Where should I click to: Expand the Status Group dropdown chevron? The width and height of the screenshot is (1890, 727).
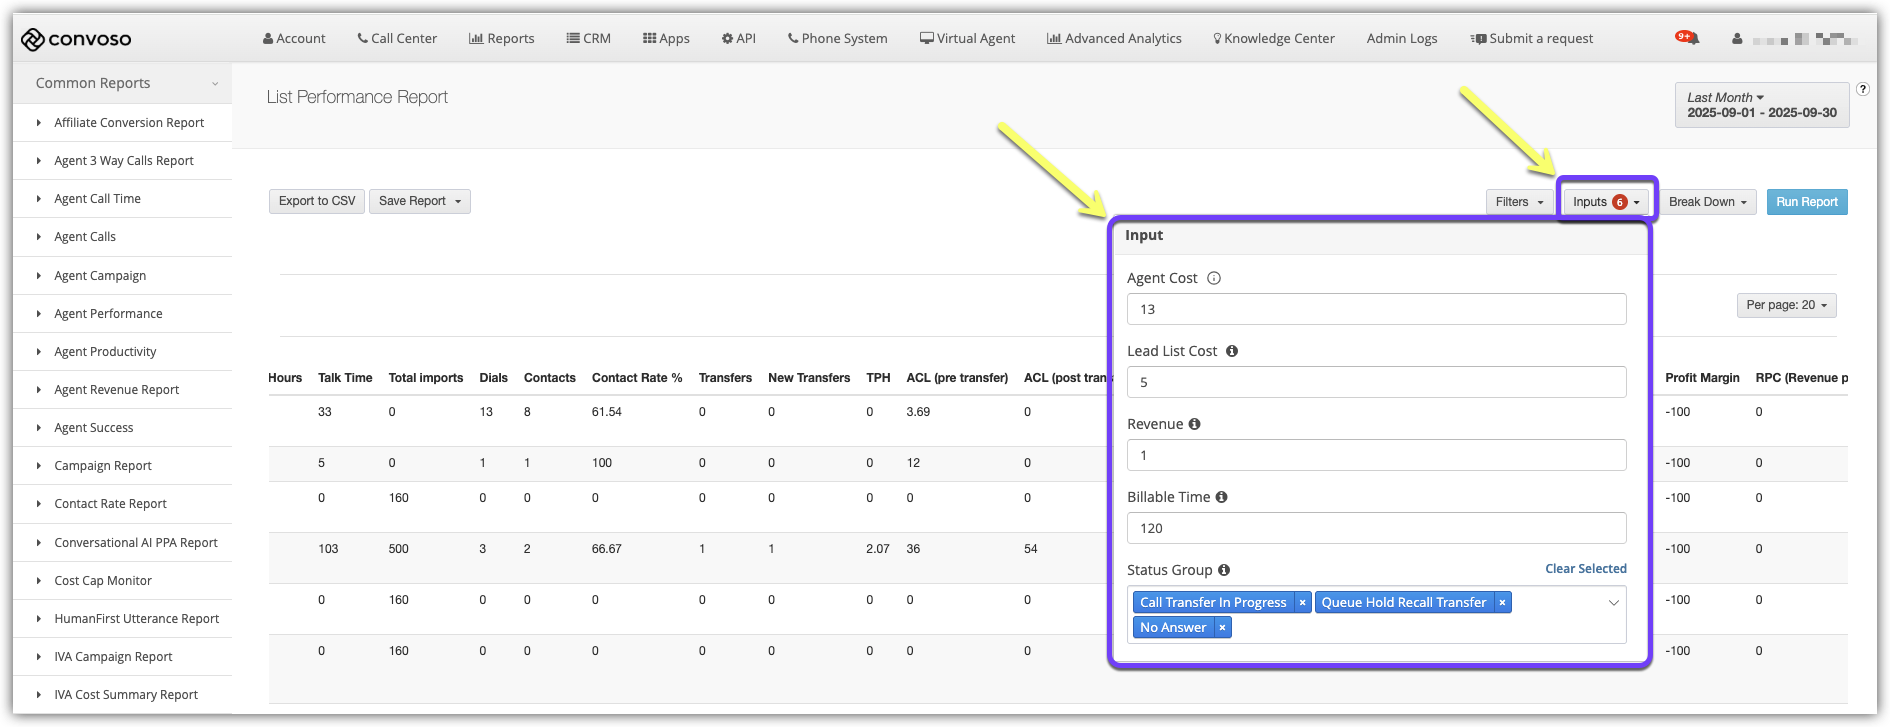[x=1613, y=603]
